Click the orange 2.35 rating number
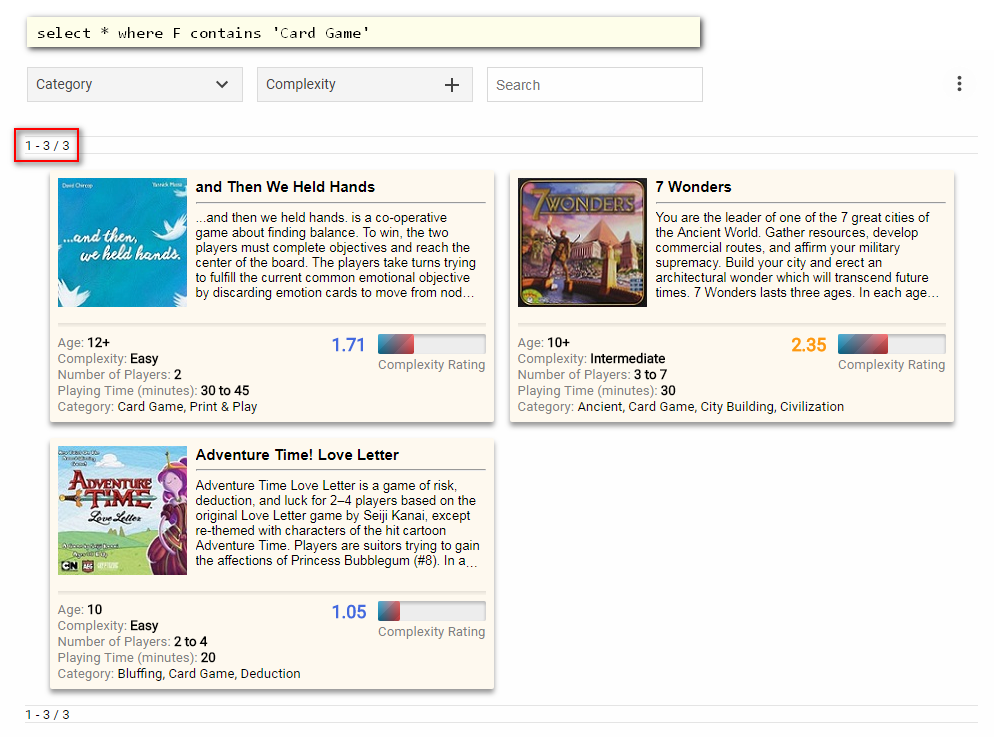The image size is (994, 737). pos(808,345)
